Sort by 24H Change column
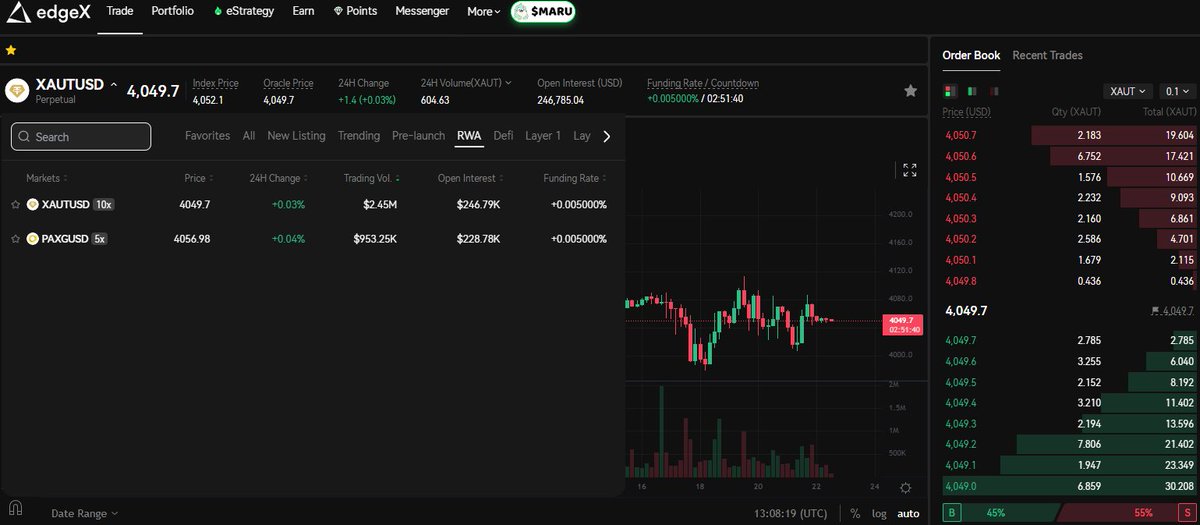Screen dimensions: 1200x525 pyautogui.click(x=279, y=178)
